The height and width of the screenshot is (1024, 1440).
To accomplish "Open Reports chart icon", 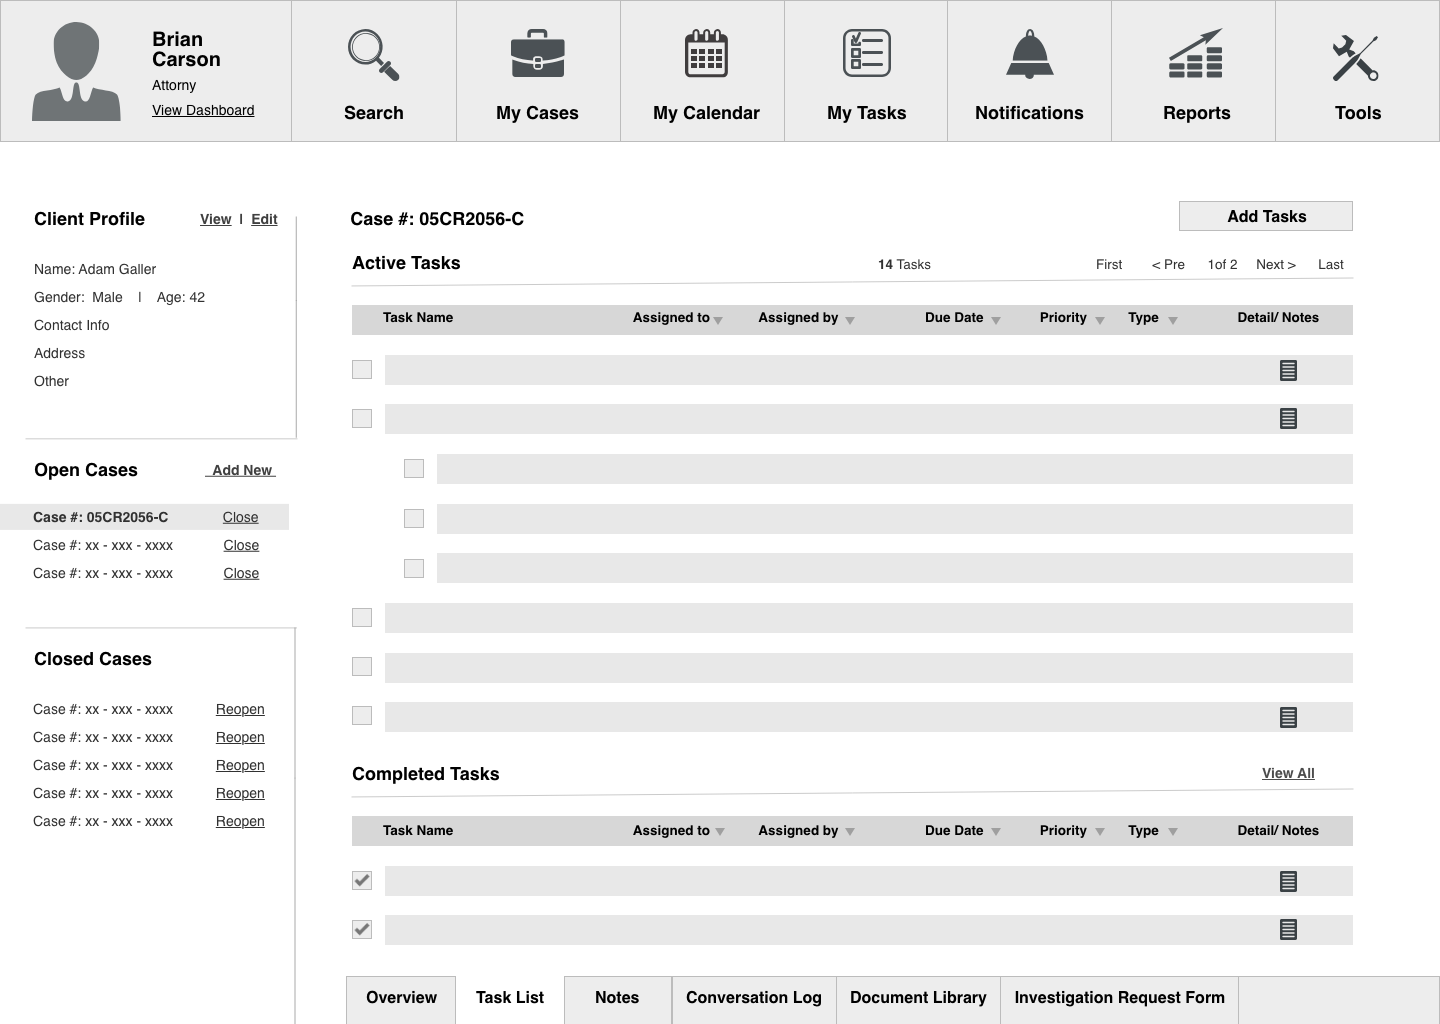I will 1196,54.
